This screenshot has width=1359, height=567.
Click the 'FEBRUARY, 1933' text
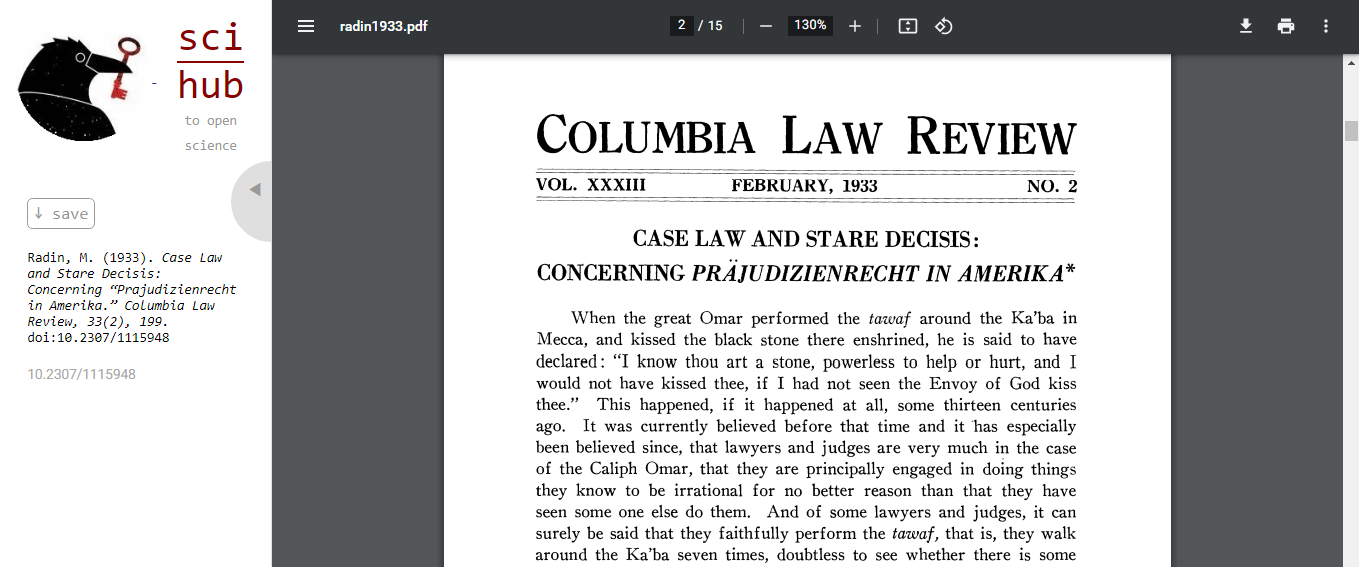pyautogui.click(x=804, y=186)
